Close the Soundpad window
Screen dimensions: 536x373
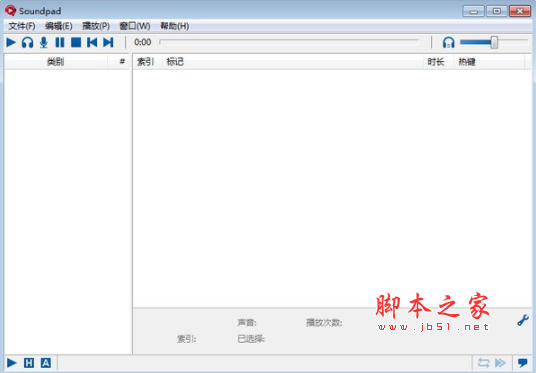[x=520, y=11]
